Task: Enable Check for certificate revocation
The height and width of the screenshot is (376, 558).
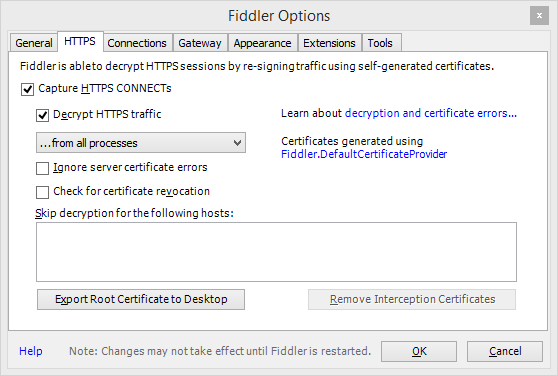Action: point(42,192)
